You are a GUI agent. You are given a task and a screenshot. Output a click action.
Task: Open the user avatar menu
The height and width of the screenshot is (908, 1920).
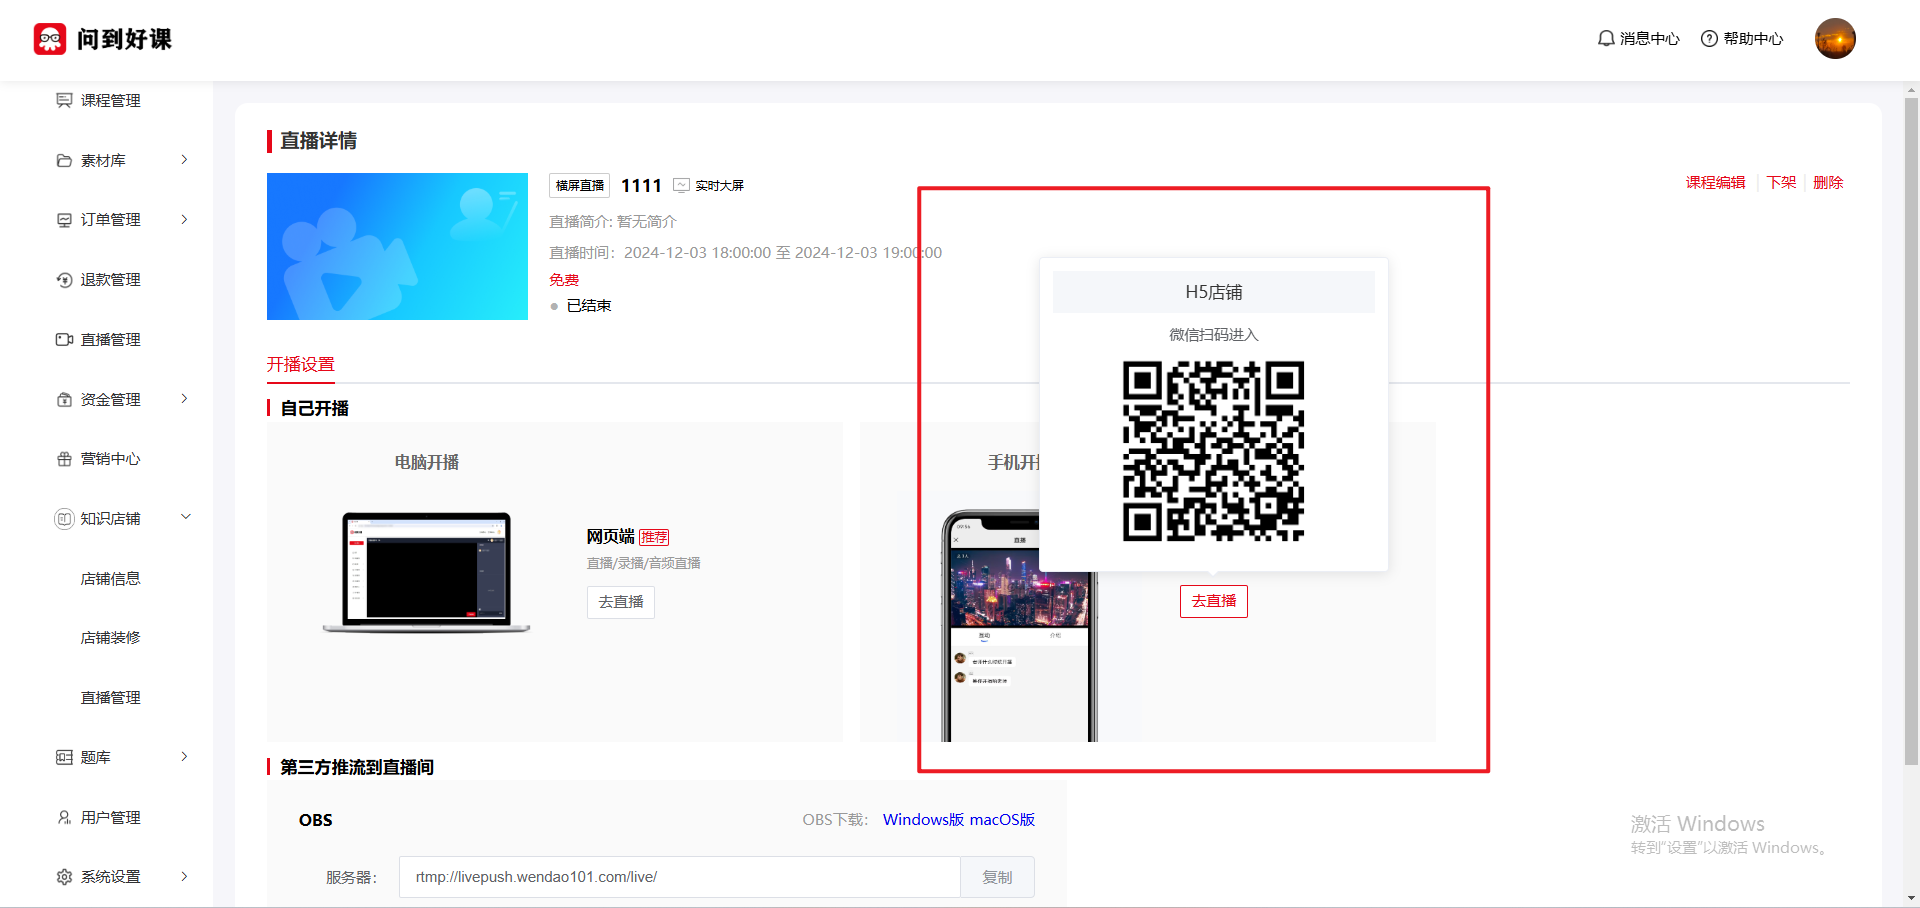pos(1835,39)
